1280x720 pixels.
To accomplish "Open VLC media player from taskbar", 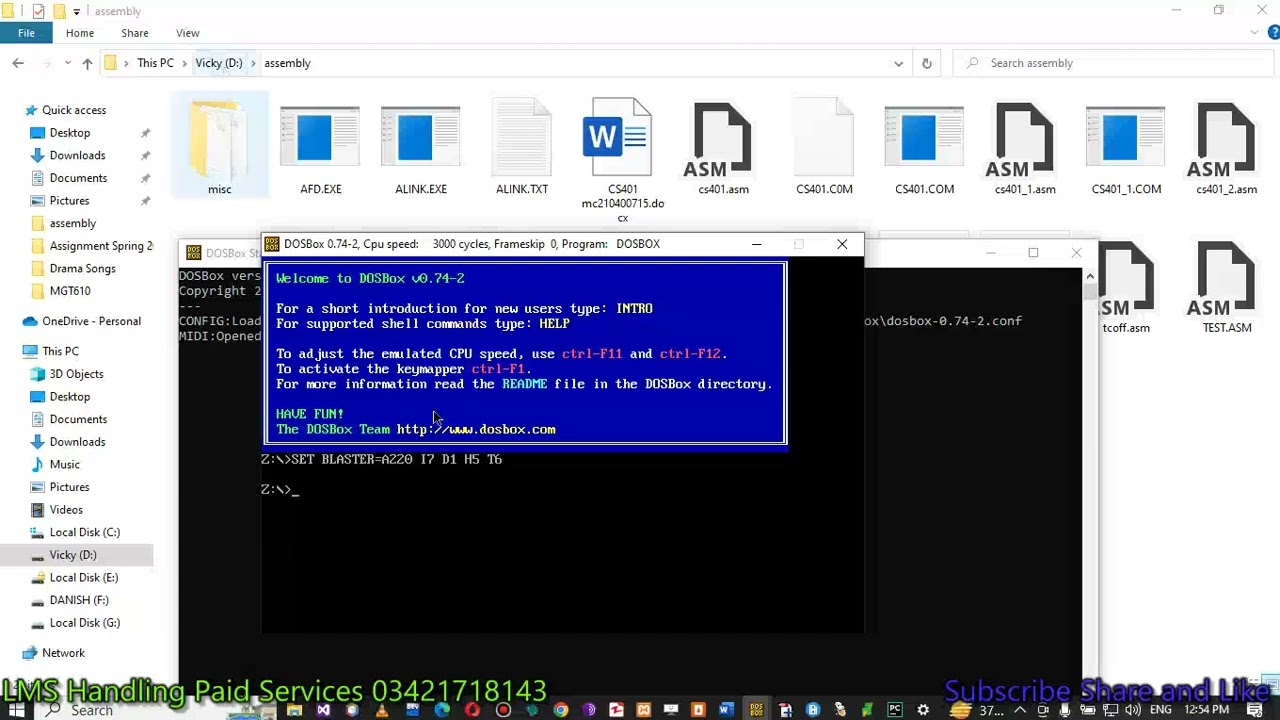I will [x=380, y=710].
